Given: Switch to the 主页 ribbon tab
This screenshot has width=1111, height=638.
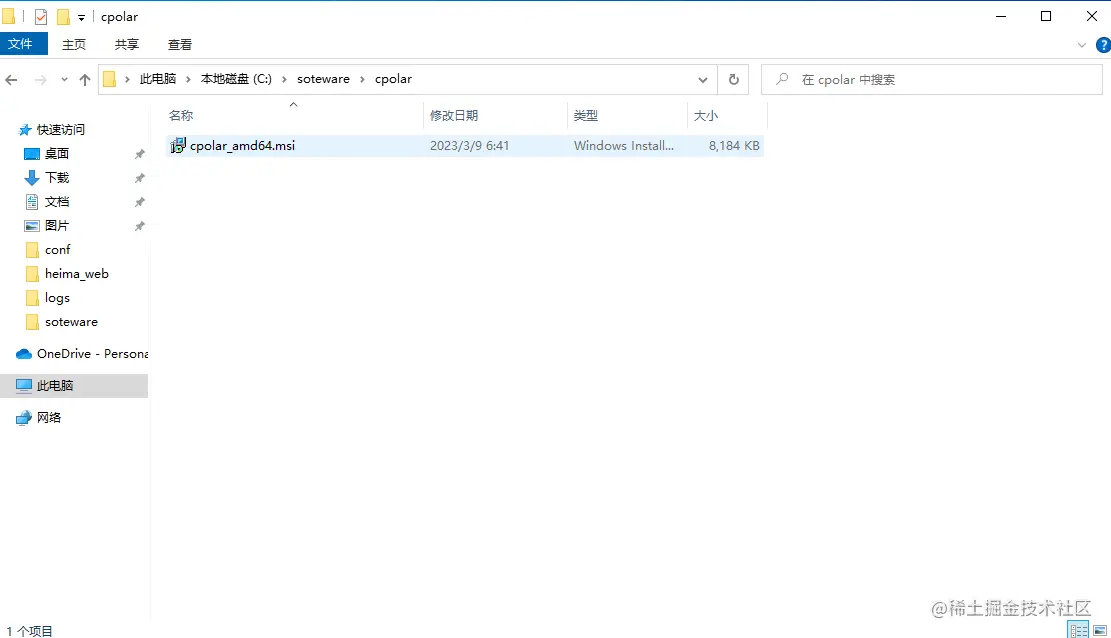Looking at the screenshot, I should (x=74, y=45).
